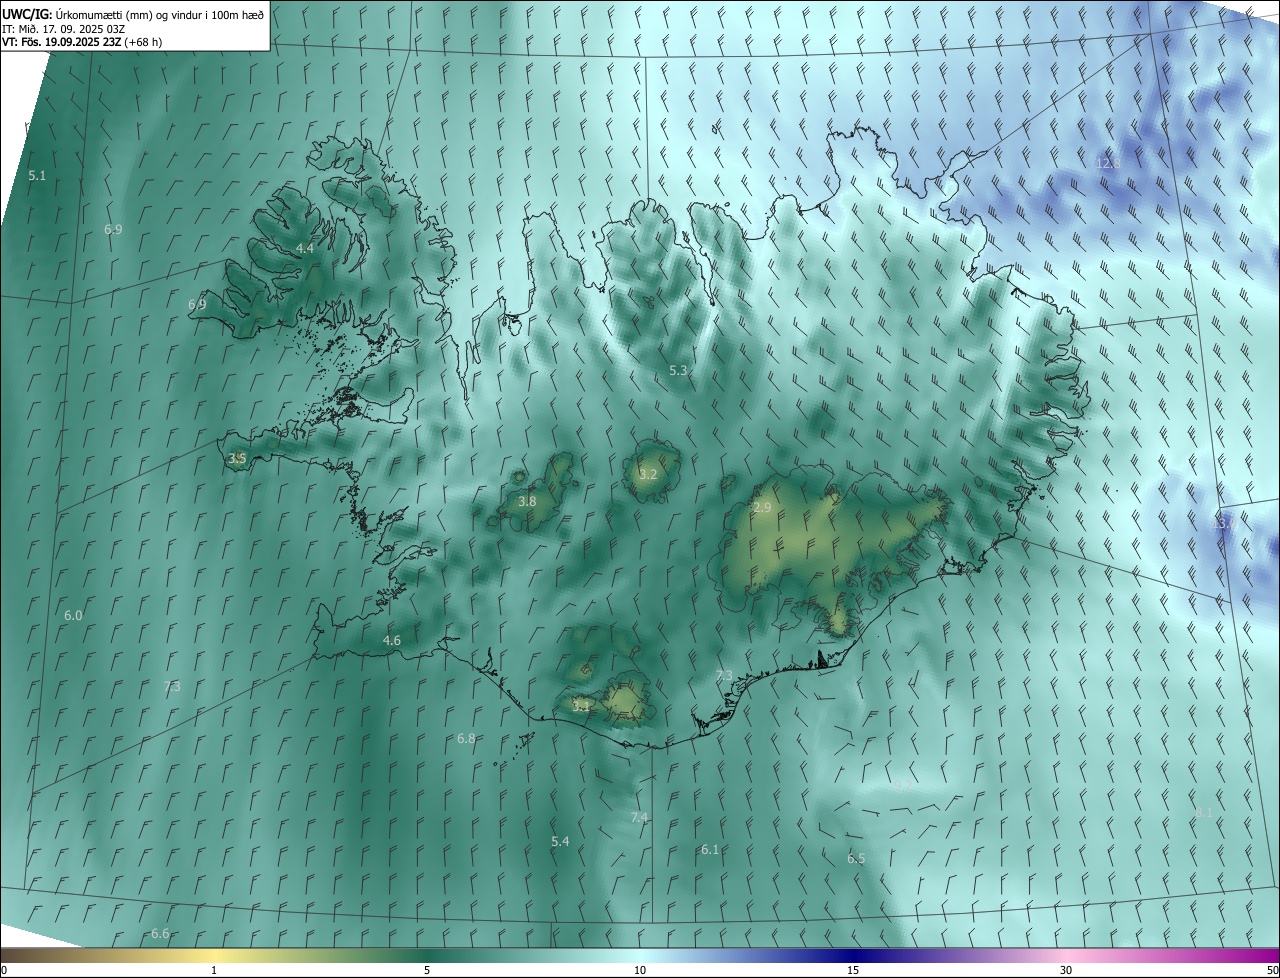The width and height of the screenshot is (1280, 978).
Task: Click the 6.0 value on the map
Action: coord(73,615)
